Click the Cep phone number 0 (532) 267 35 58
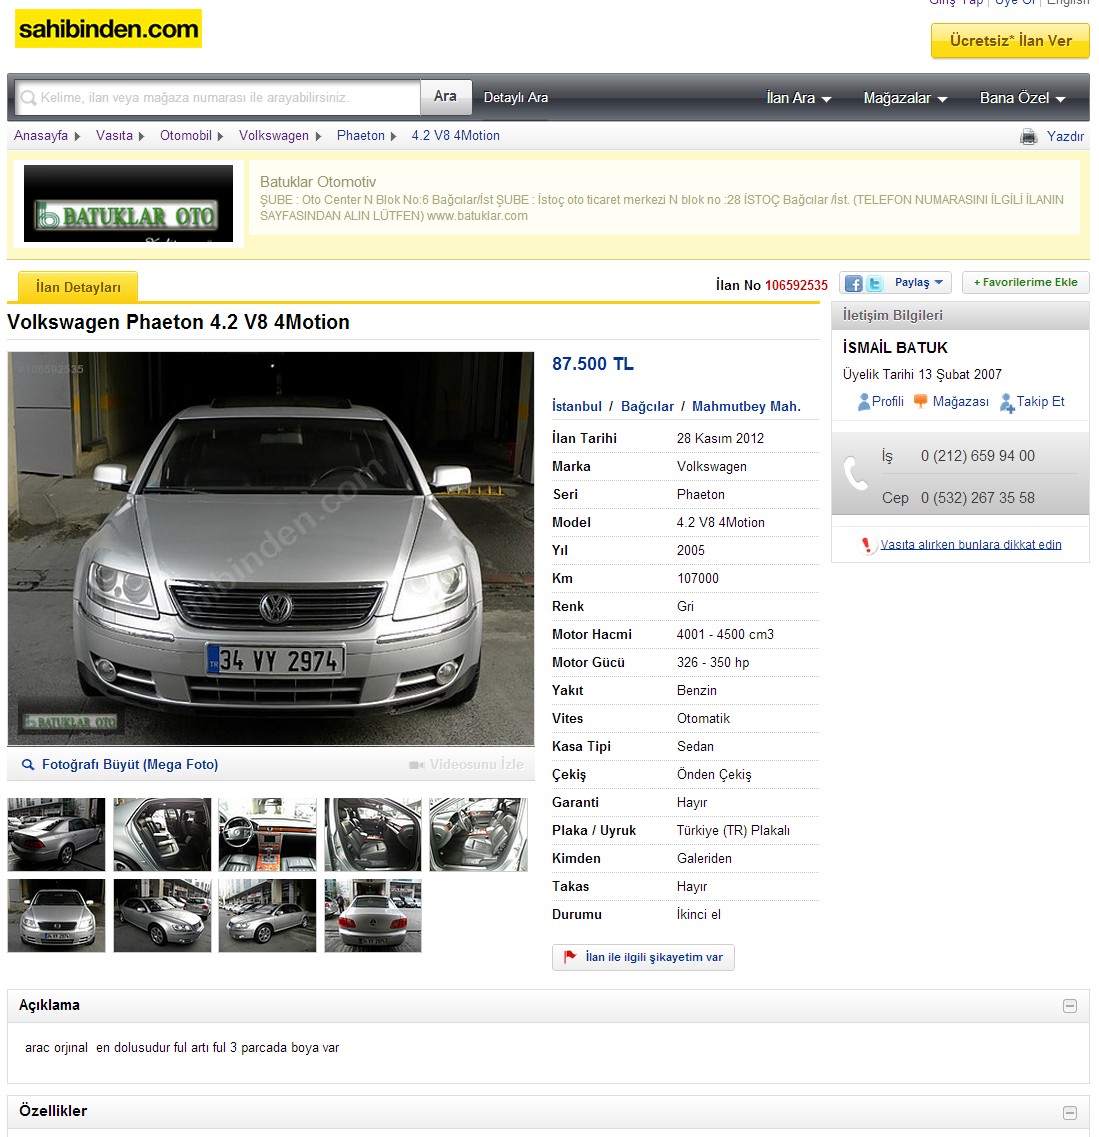The image size is (1099, 1137). (977, 498)
